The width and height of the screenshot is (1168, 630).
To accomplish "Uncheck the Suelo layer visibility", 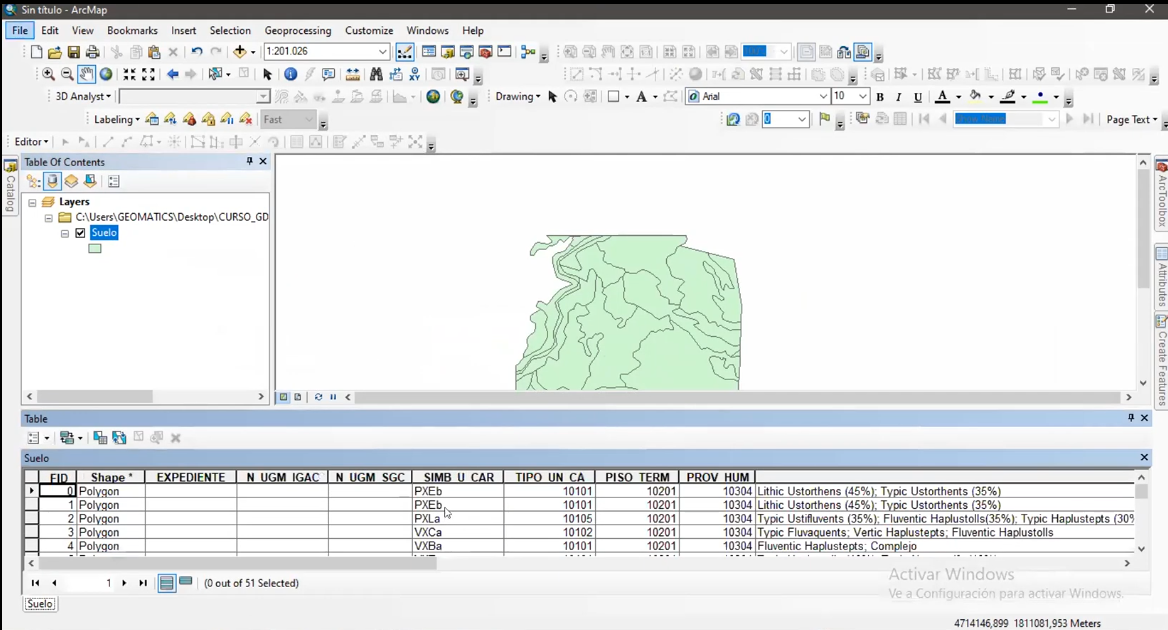I will coord(80,233).
